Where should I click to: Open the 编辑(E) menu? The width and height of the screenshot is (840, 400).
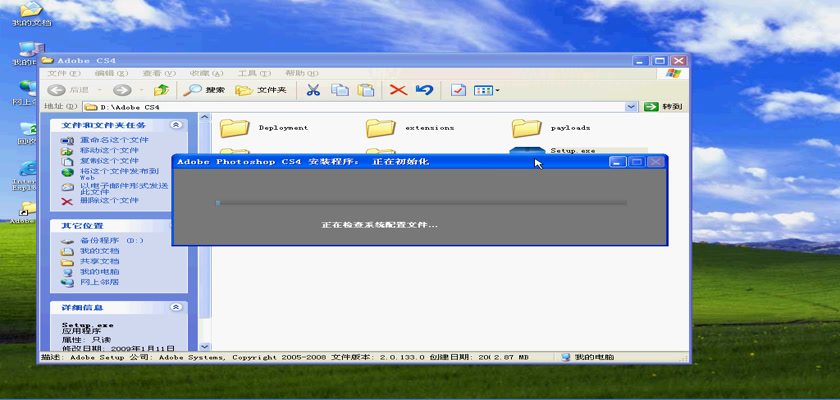coord(112,73)
